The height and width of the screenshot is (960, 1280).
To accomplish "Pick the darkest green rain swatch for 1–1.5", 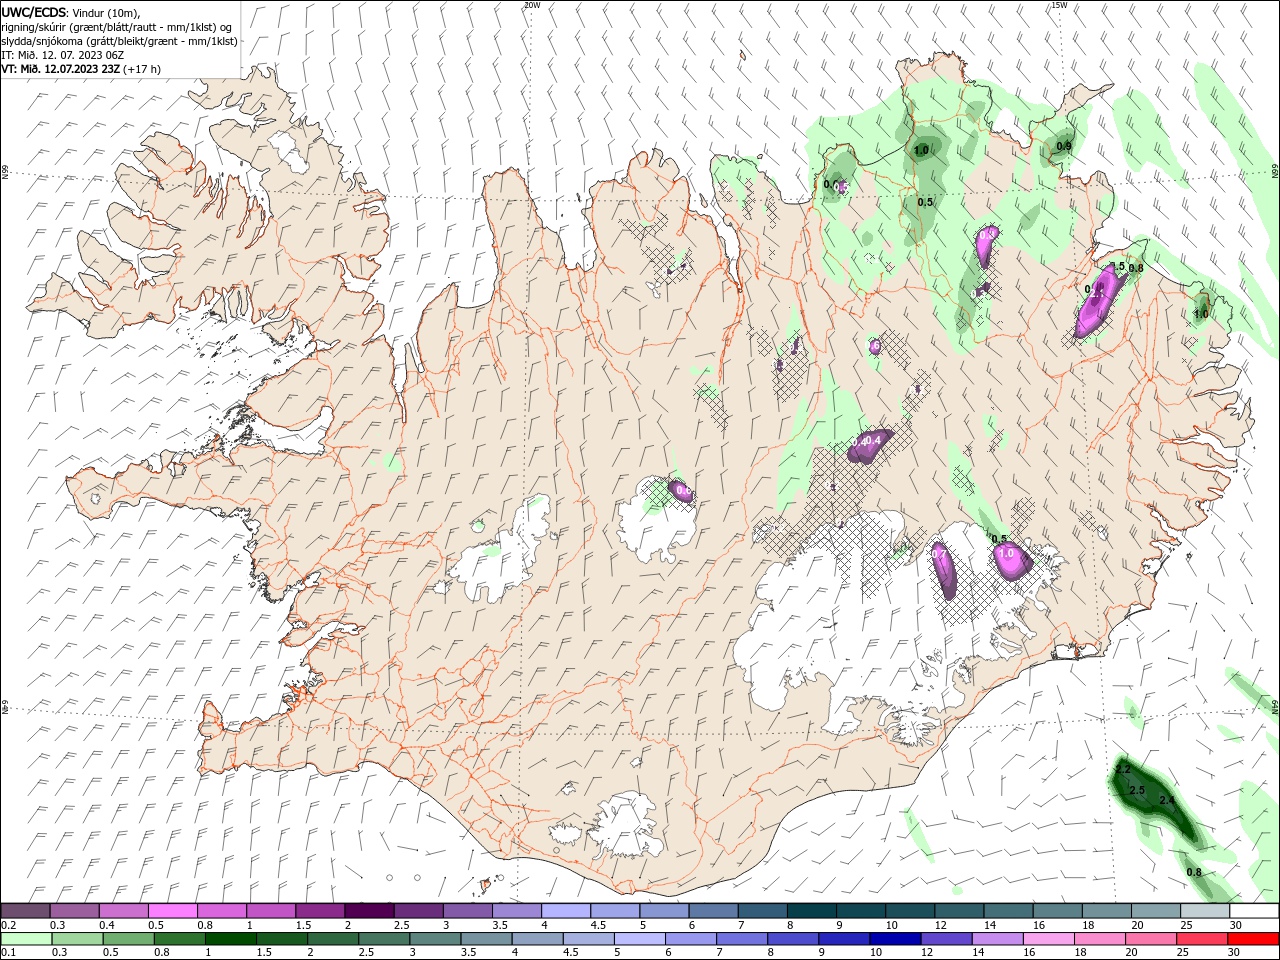I will tap(230, 940).
